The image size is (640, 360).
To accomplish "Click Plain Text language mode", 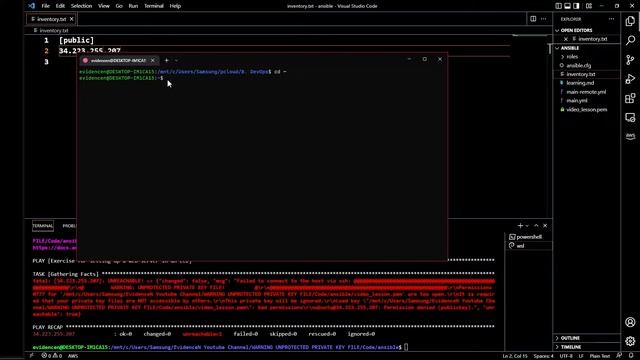I will (600, 356).
